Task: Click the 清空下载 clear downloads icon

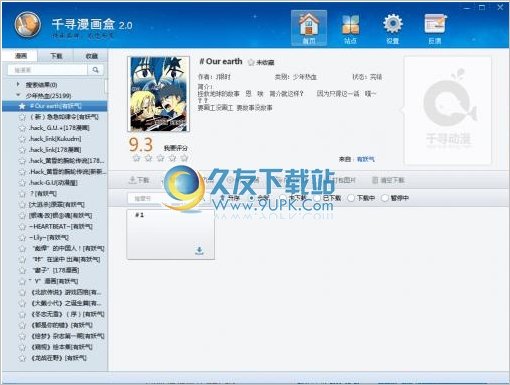Action: [388, 180]
